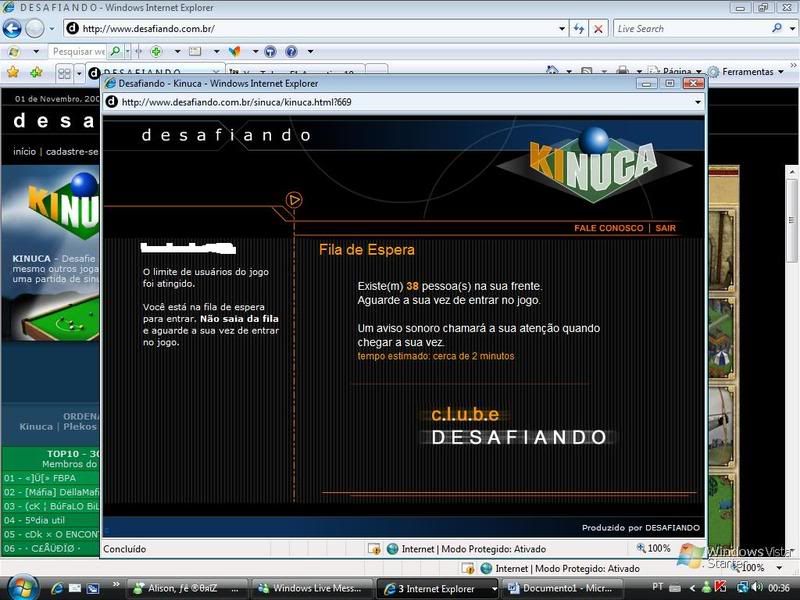Image resolution: width=800 pixels, height=600 pixels.
Task: Click the RSS feed icon
Action: (585, 71)
